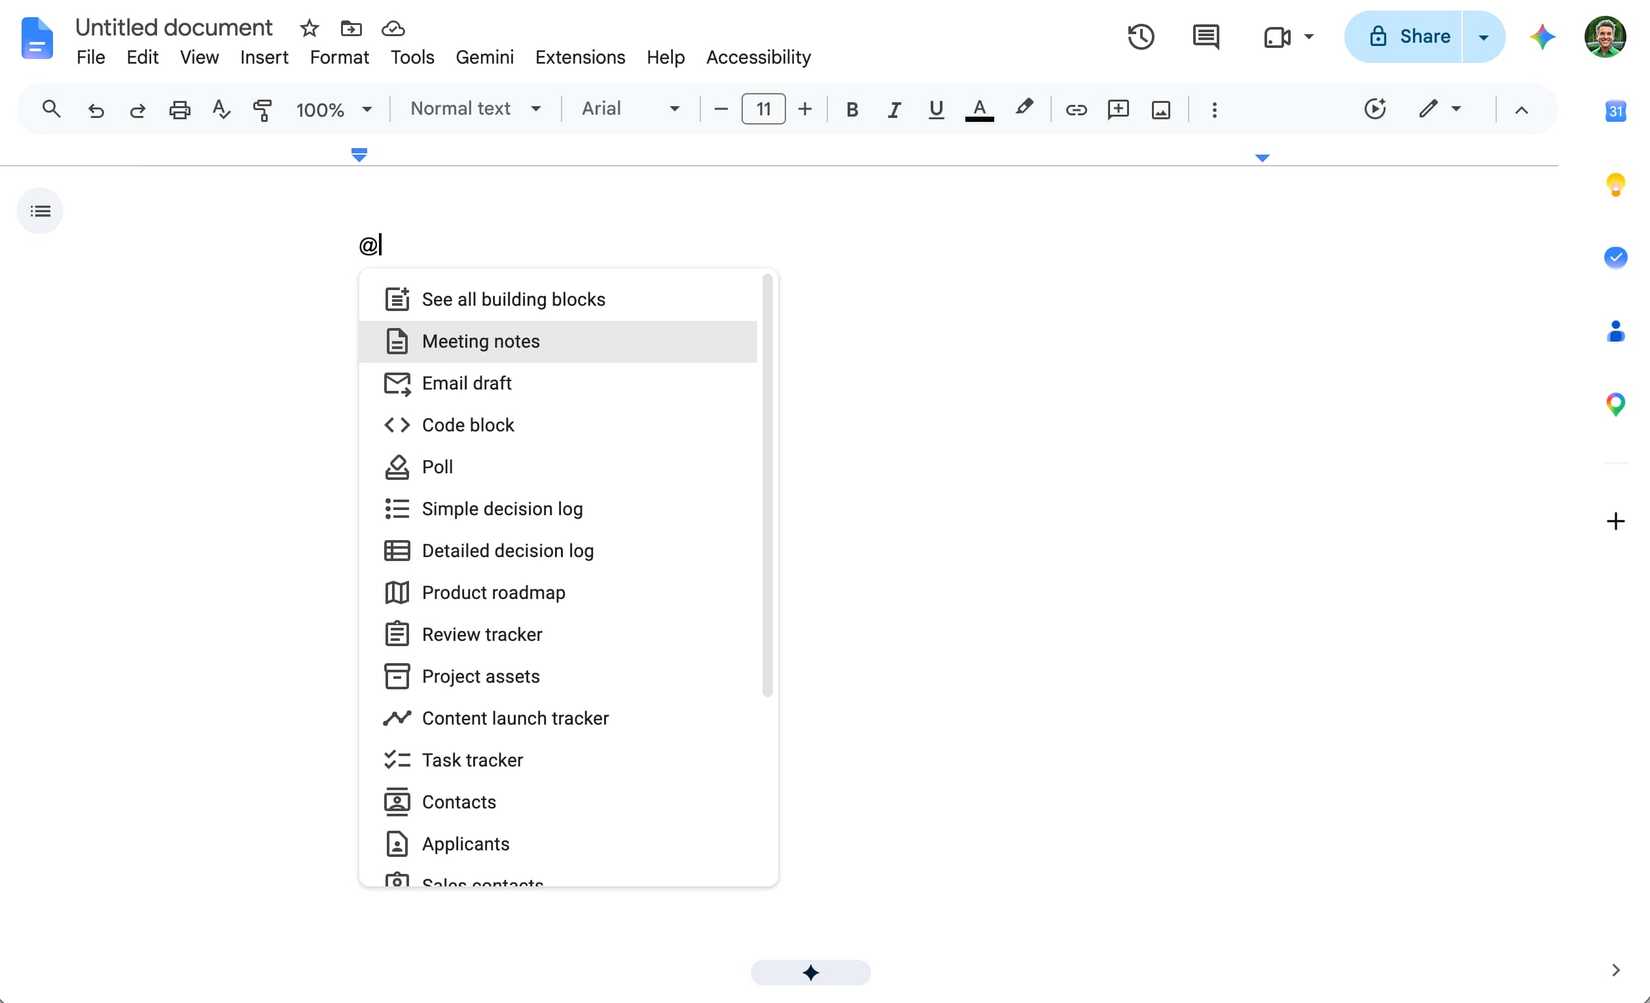Open the Calendar side panel icon
Viewport: 1650px width, 1003px height.
(x=1615, y=111)
